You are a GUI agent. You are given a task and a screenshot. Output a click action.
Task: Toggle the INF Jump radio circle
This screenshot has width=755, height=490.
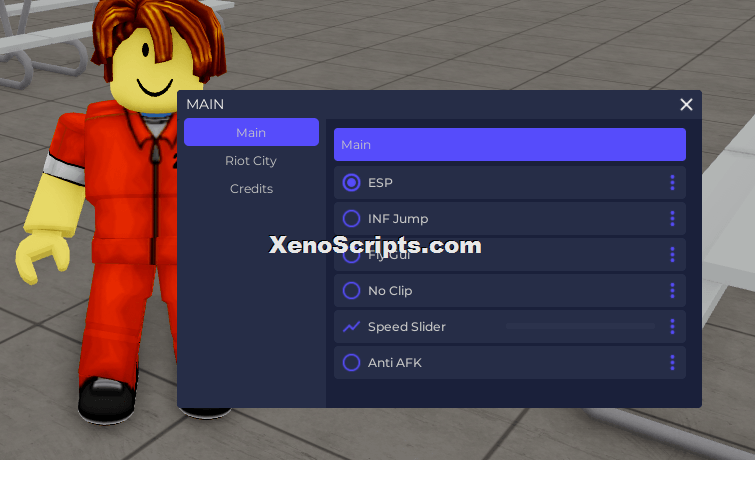(351, 219)
